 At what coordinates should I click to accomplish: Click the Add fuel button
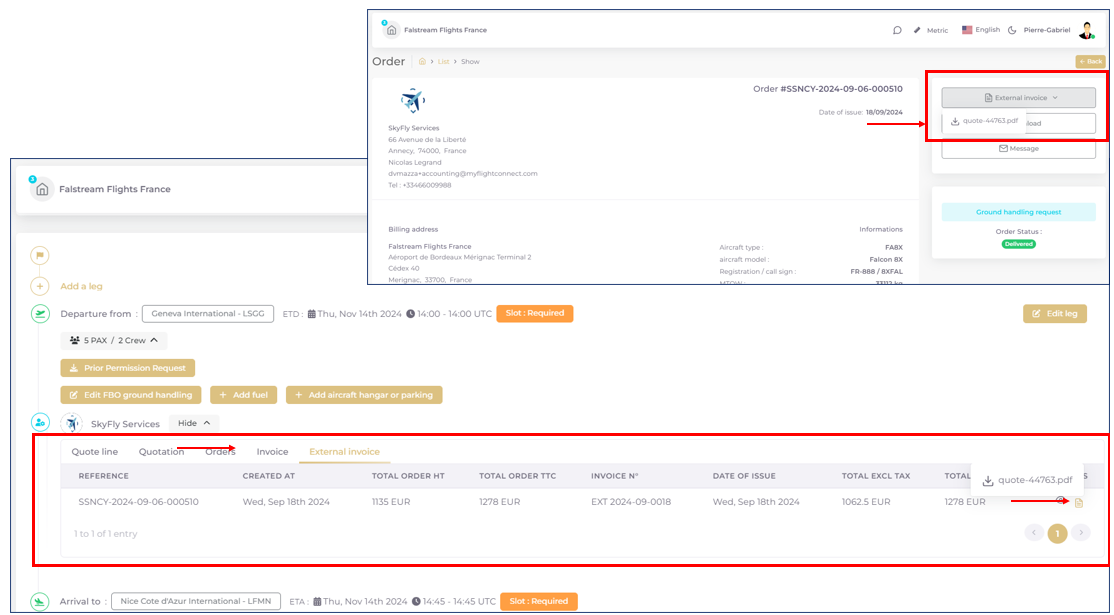[x=243, y=395]
